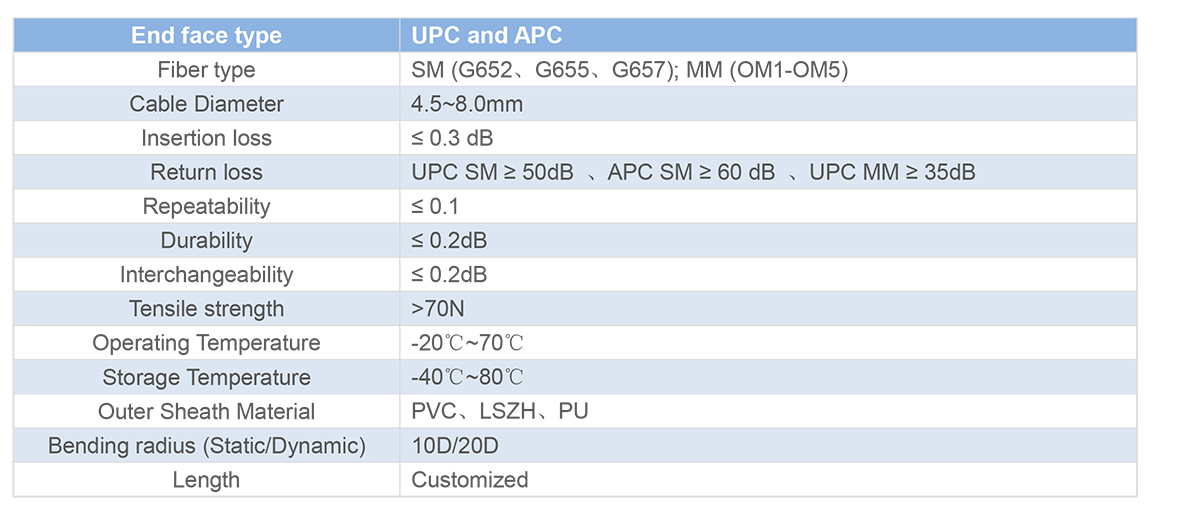This screenshot has width=1200, height=517.
Task: Select the ≤ 0.3 dB value
Action: [452, 138]
